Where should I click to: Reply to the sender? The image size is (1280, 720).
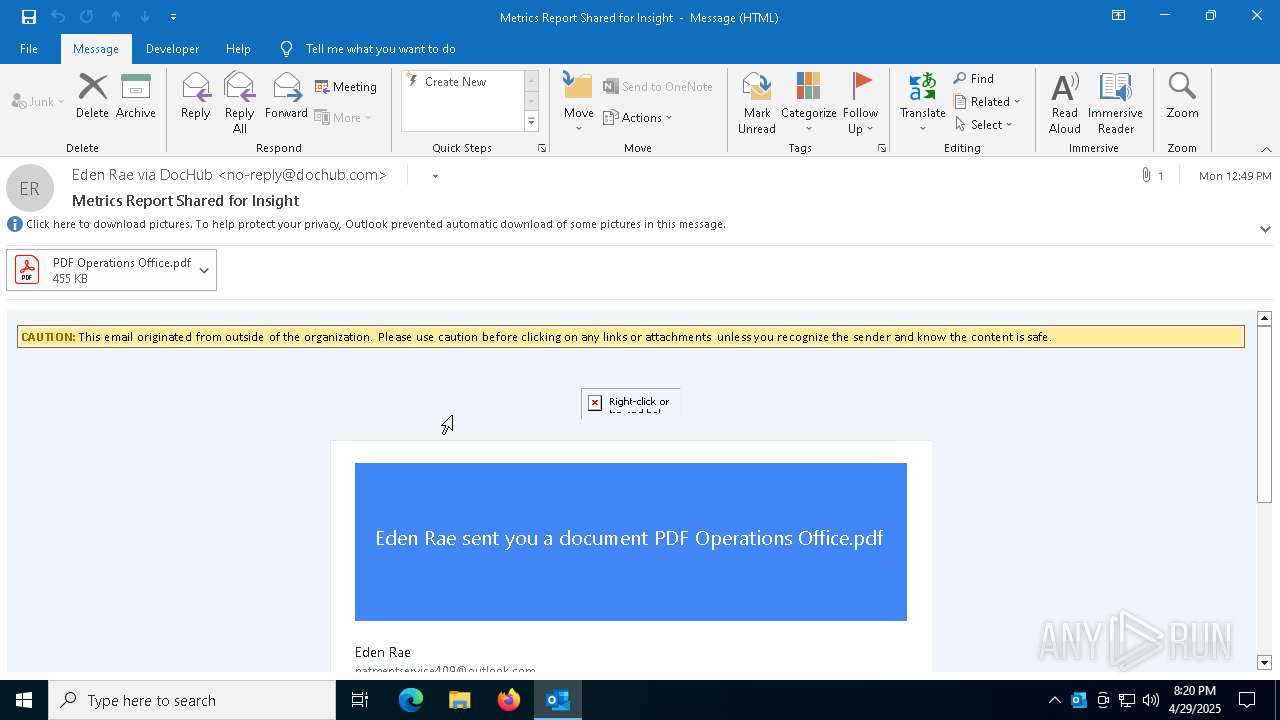196,97
